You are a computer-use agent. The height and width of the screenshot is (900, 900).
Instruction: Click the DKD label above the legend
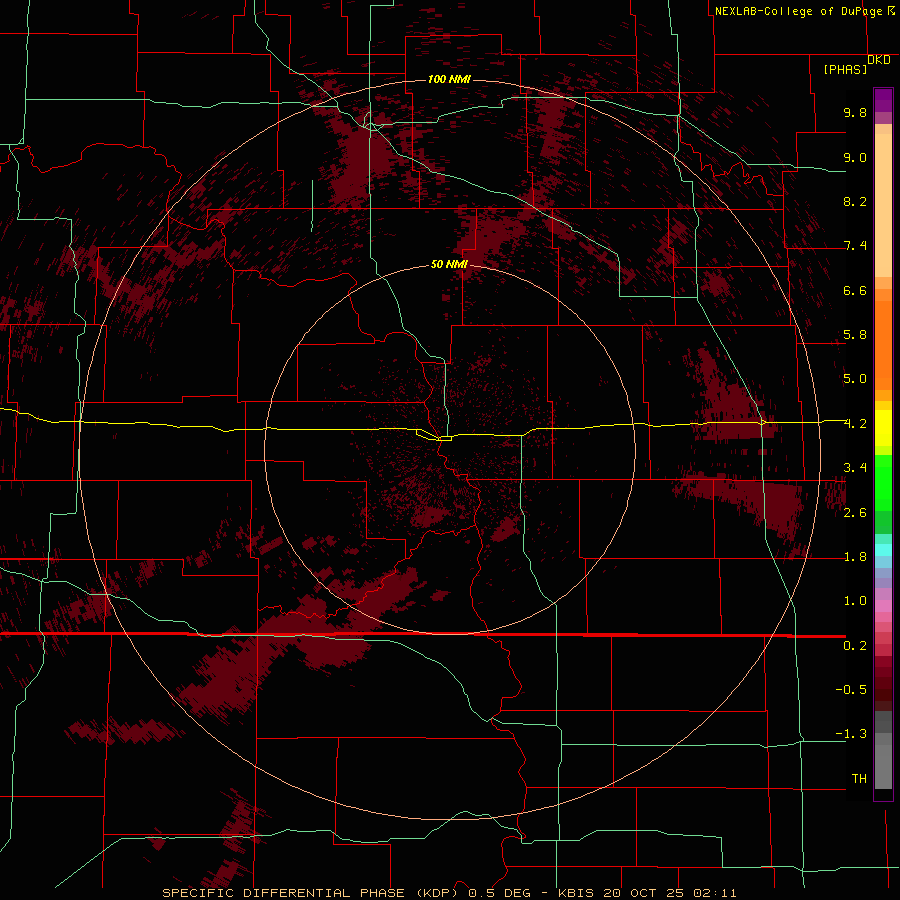879,60
